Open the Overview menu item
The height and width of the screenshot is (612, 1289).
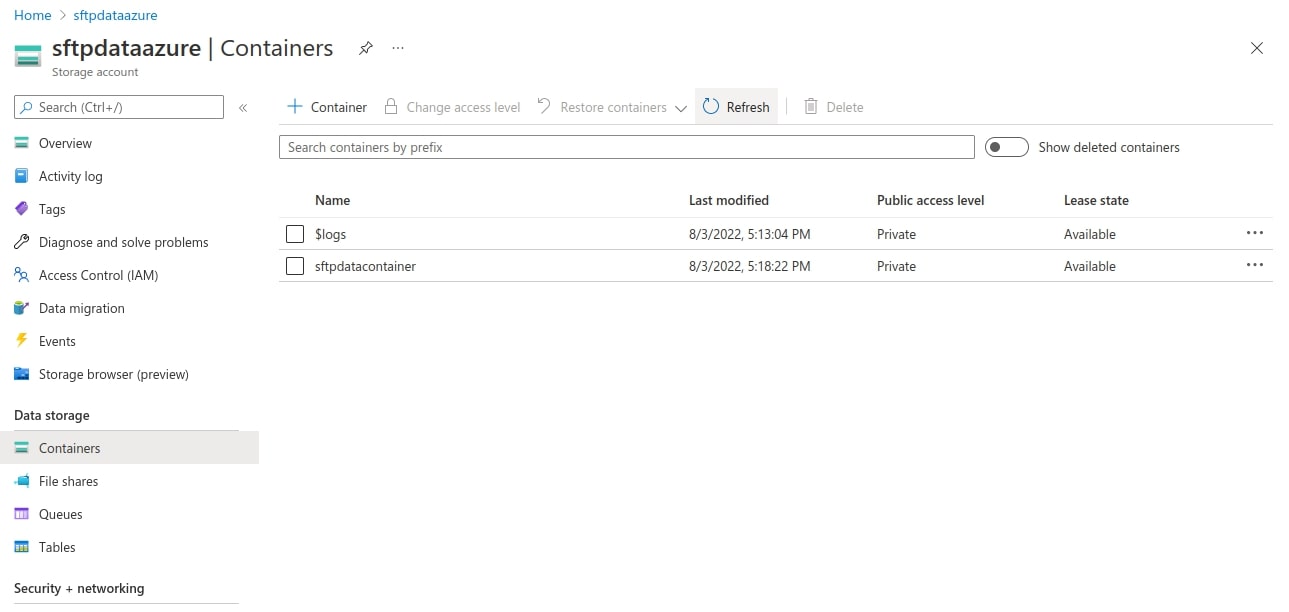click(65, 143)
